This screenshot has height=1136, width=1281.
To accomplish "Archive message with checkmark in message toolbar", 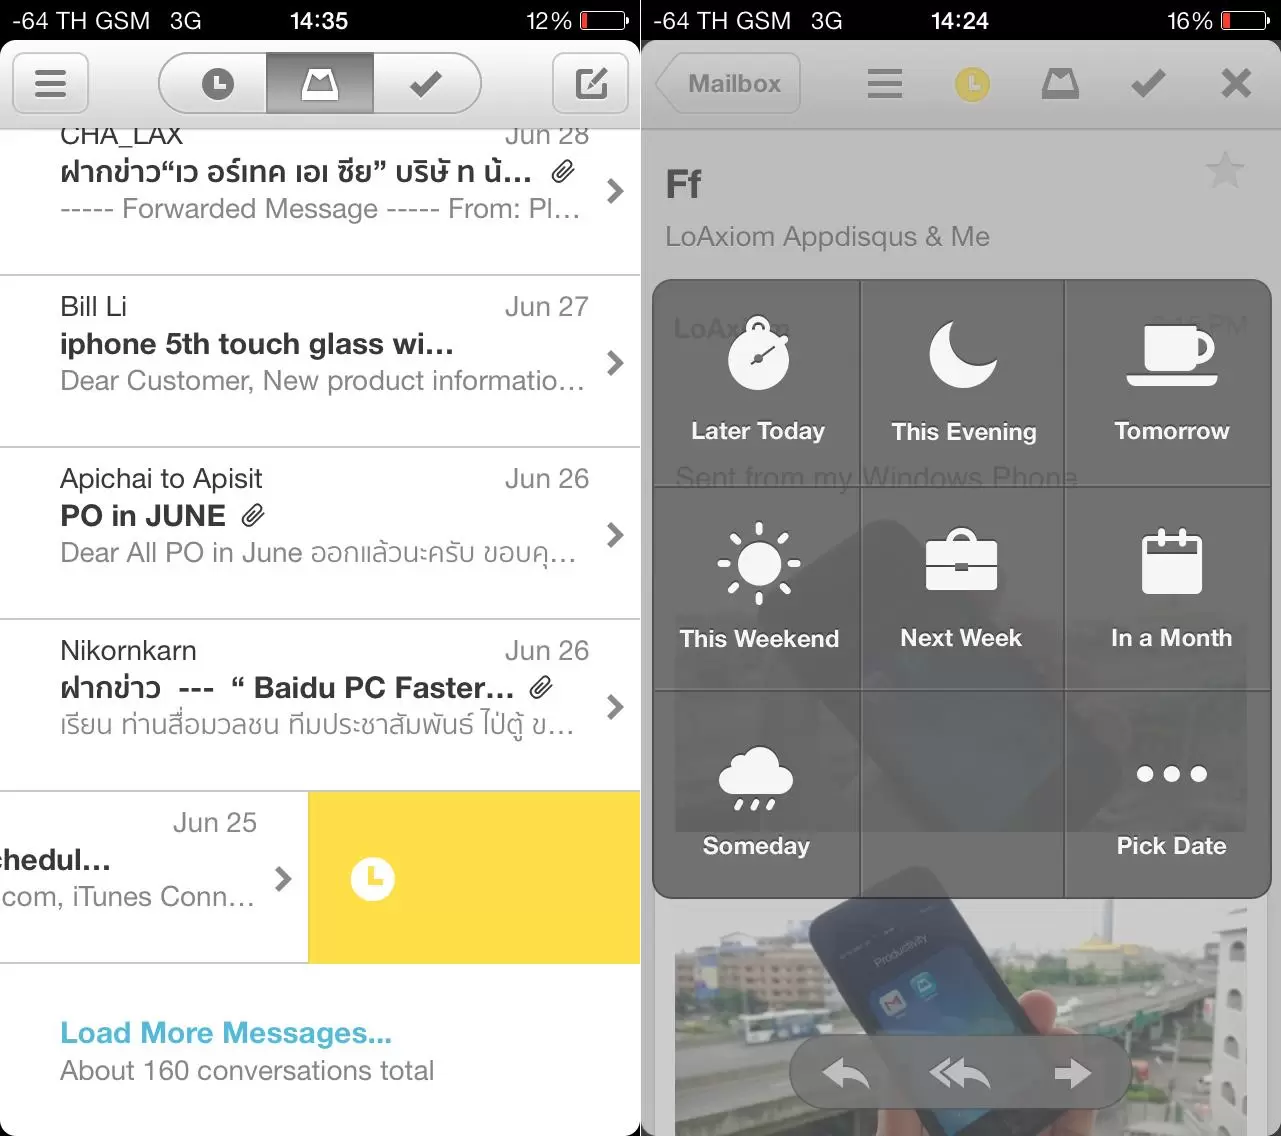I will point(1148,83).
